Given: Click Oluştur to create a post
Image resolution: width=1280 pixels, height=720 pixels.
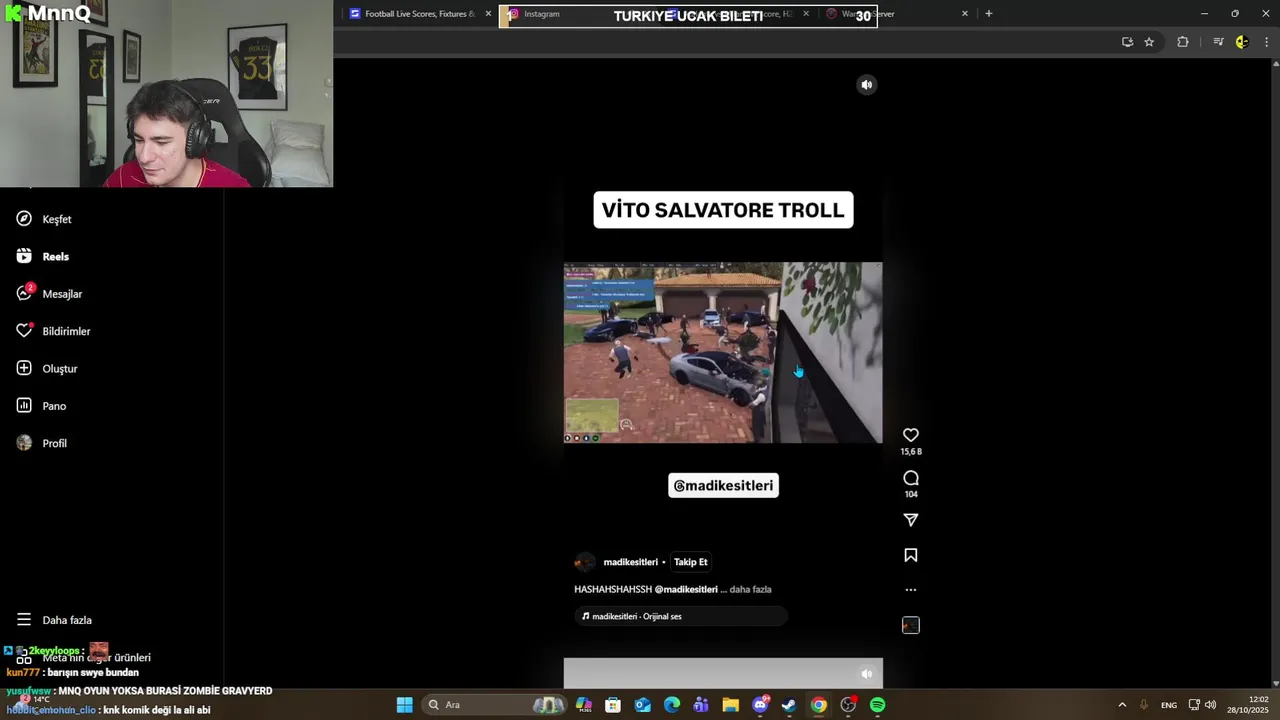Looking at the screenshot, I should [x=46, y=368].
